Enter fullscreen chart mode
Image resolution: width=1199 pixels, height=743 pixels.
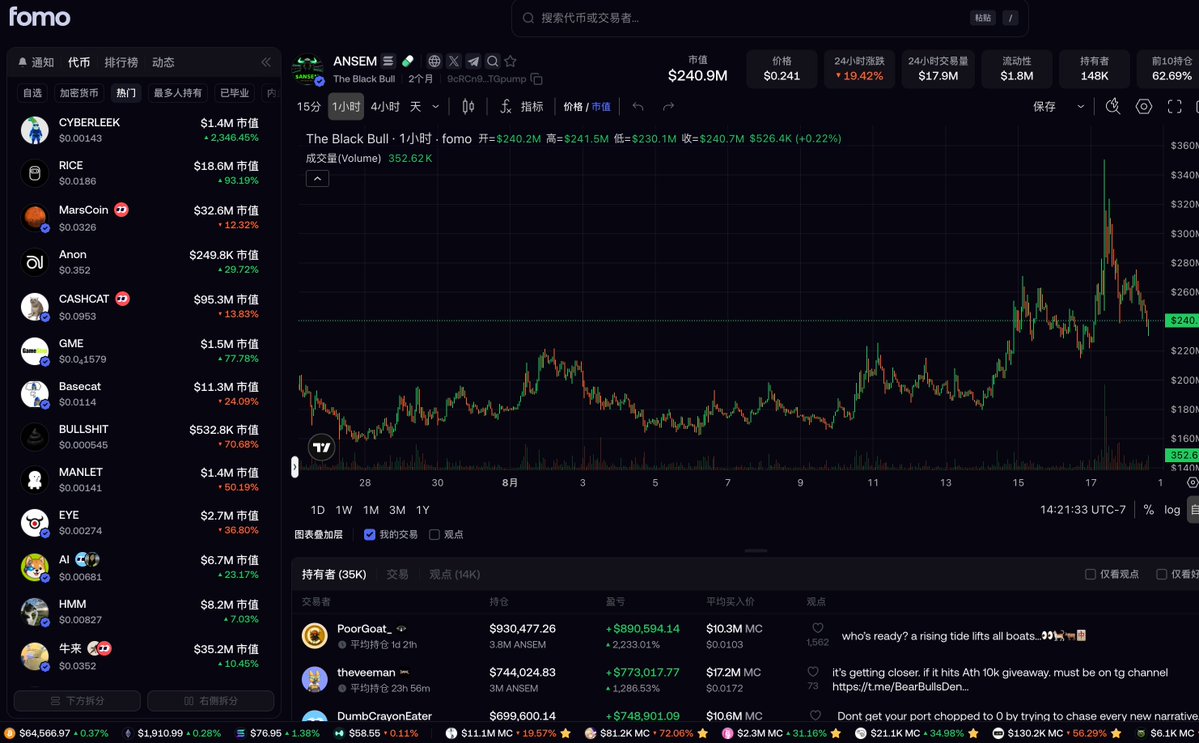tap(1175, 107)
